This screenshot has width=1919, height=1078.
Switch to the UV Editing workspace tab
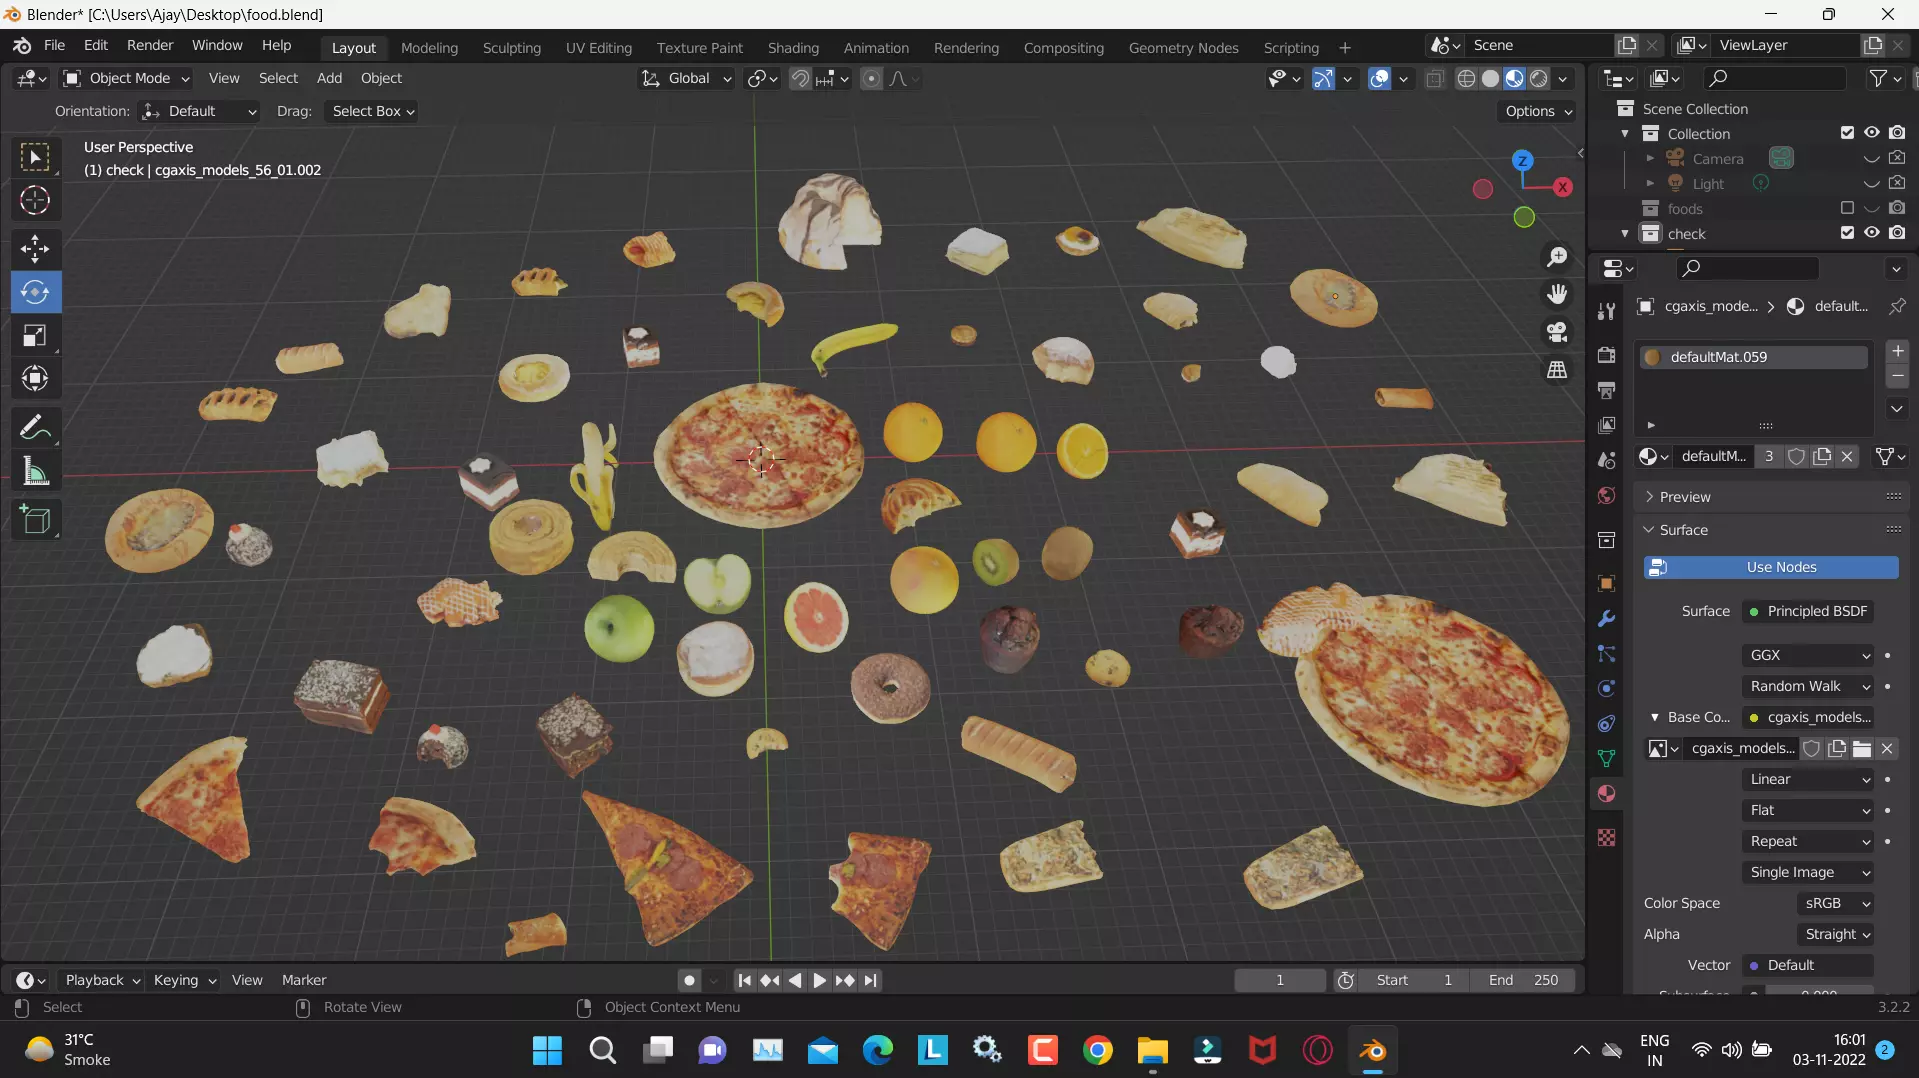click(599, 48)
